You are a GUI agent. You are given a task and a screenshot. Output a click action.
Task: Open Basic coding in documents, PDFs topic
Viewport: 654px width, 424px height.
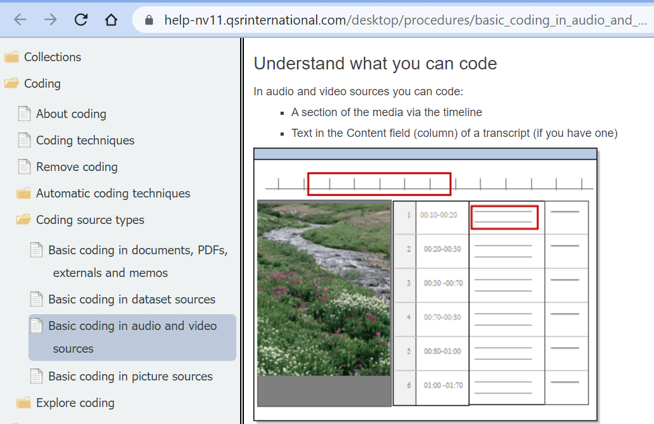coord(137,250)
